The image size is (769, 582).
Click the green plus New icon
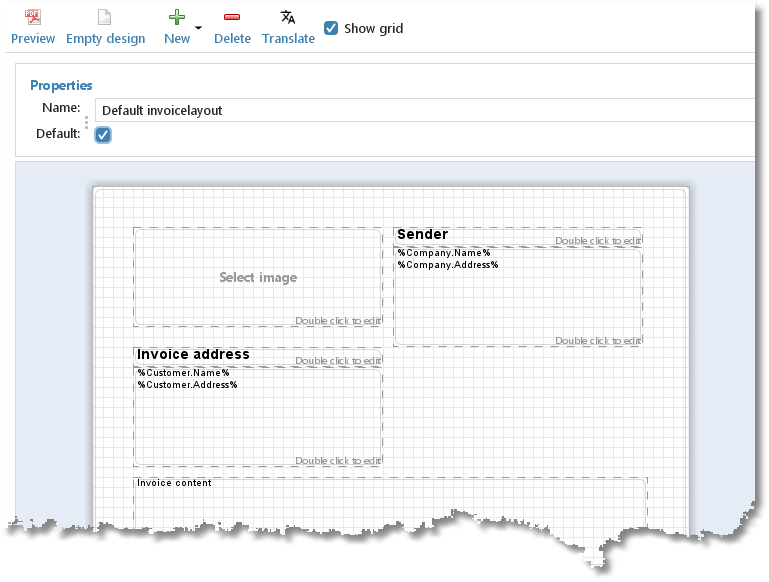pyautogui.click(x=177, y=17)
